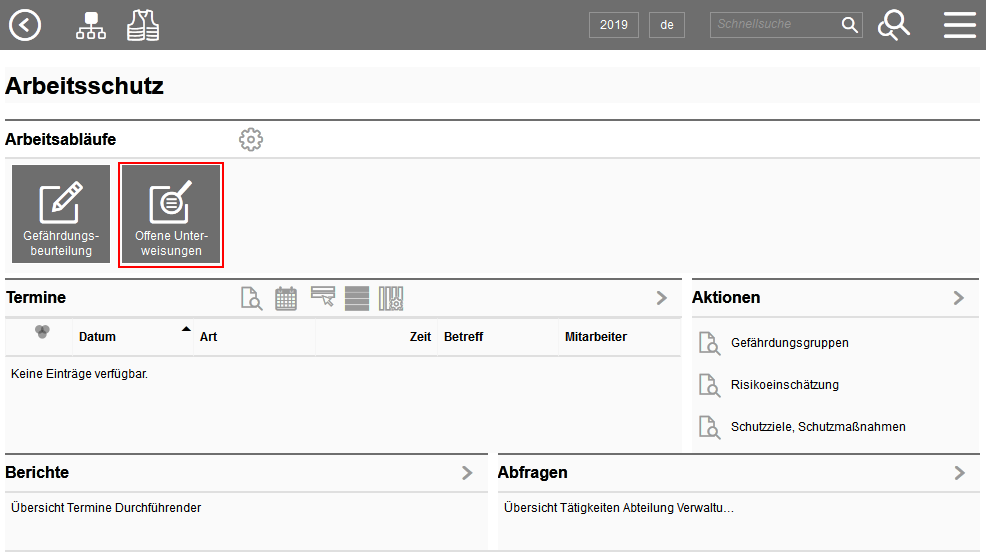986x557 pixels.
Task: Show Termine calendar view icon
Action: coord(286,298)
